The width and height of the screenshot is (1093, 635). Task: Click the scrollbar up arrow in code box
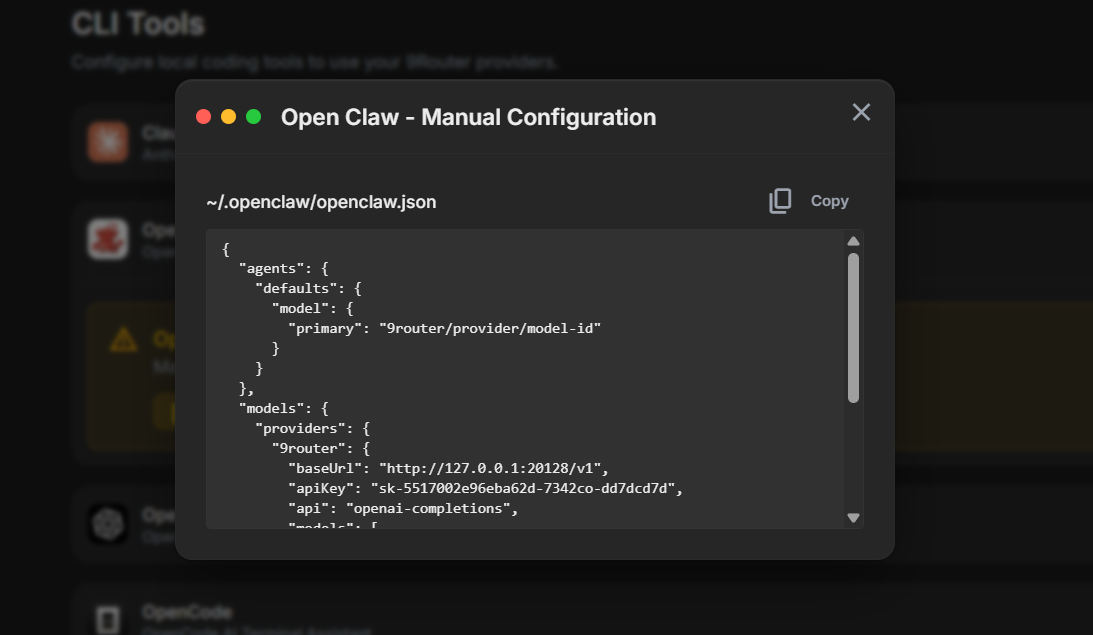[x=853, y=241]
